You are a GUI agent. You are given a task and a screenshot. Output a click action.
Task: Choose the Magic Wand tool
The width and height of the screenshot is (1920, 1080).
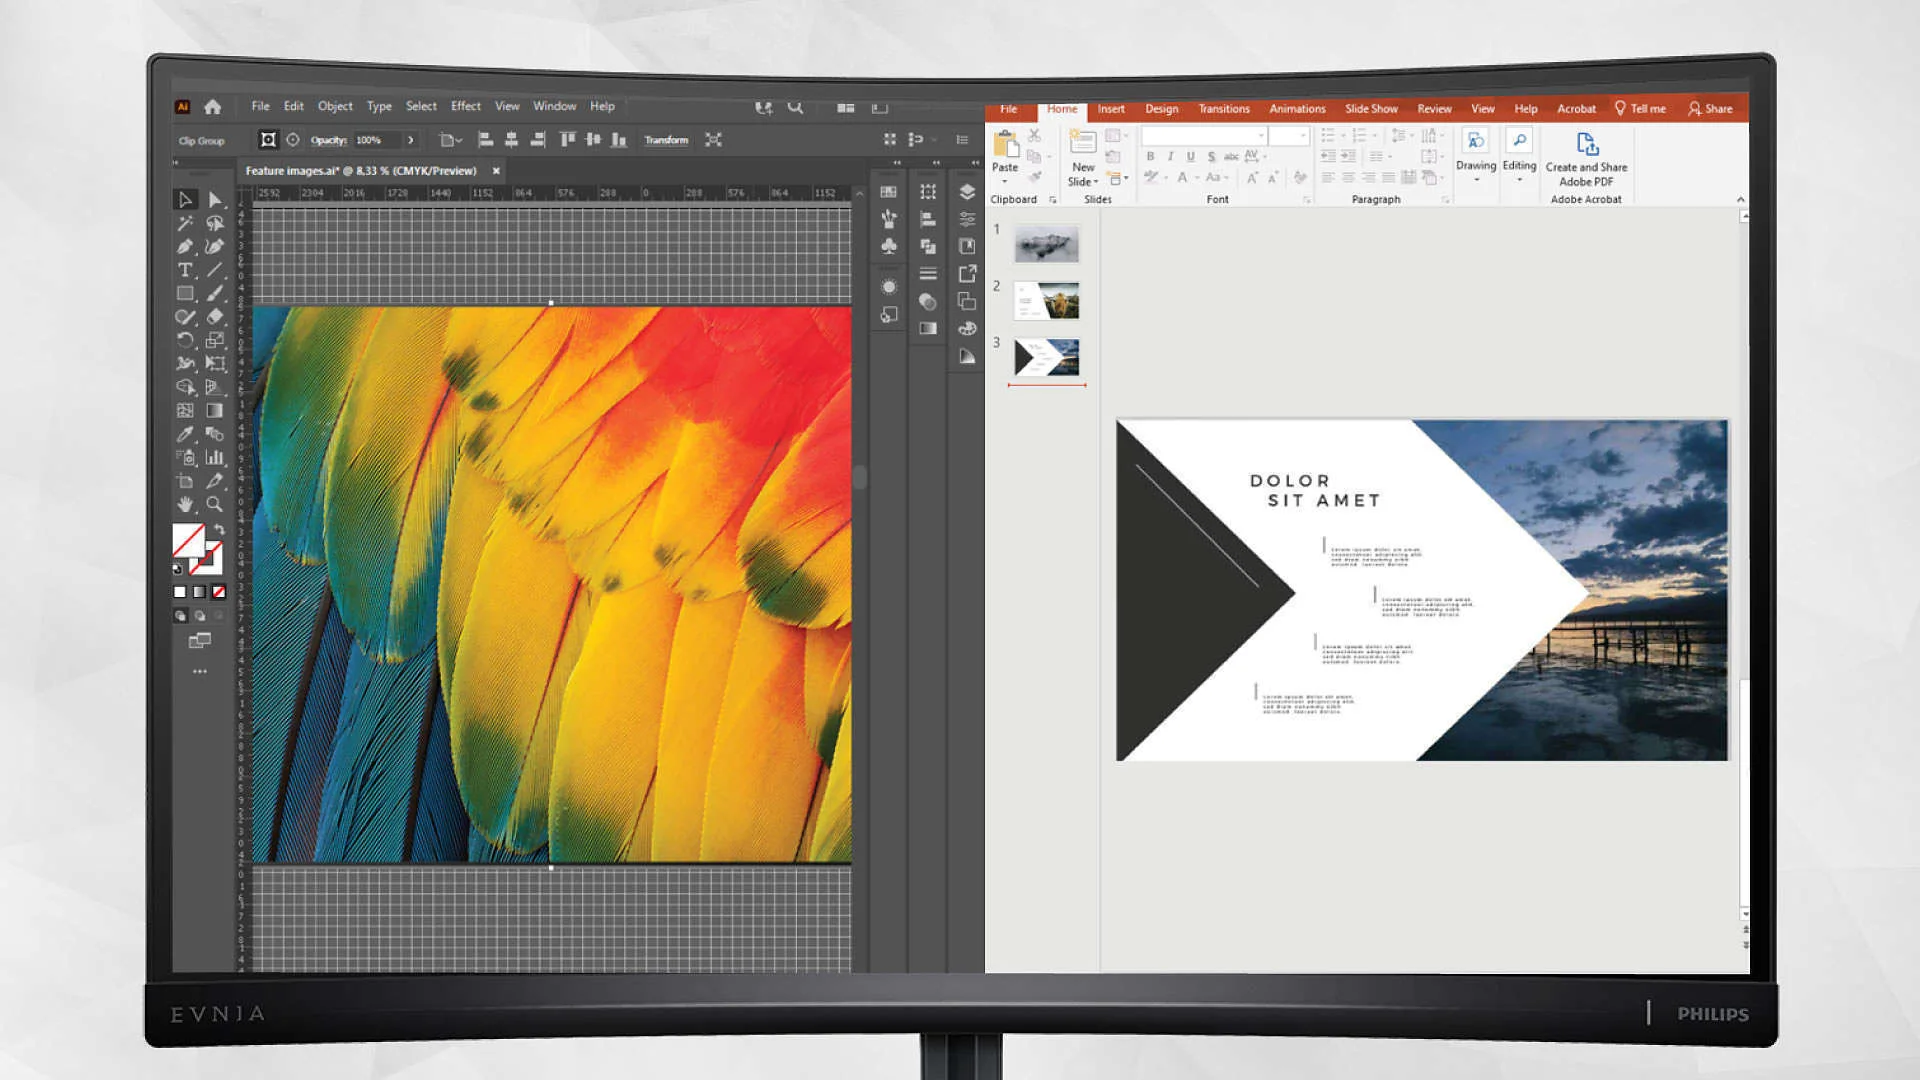185,223
